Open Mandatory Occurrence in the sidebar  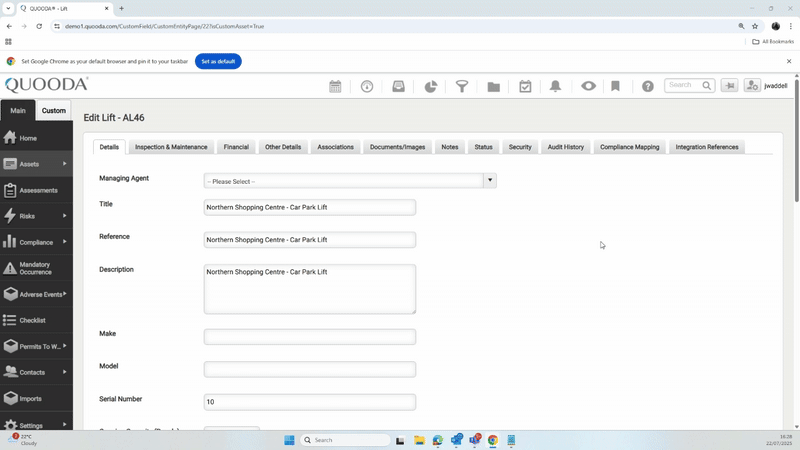pyautogui.click(x=36, y=268)
